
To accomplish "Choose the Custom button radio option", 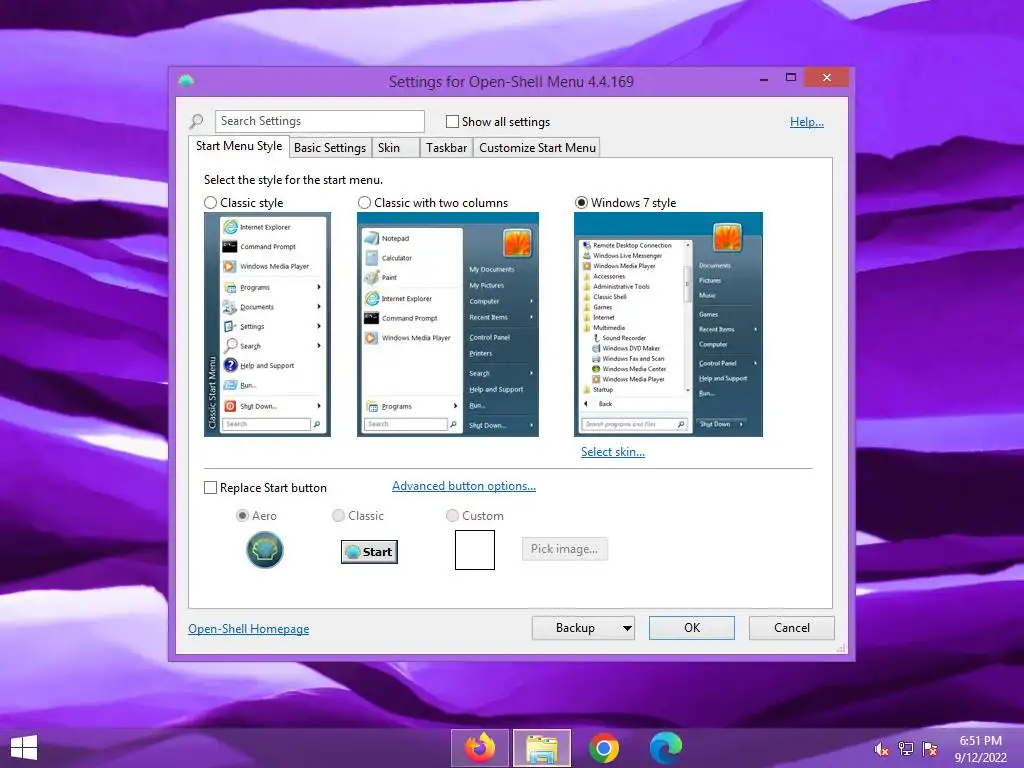I will (x=452, y=515).
